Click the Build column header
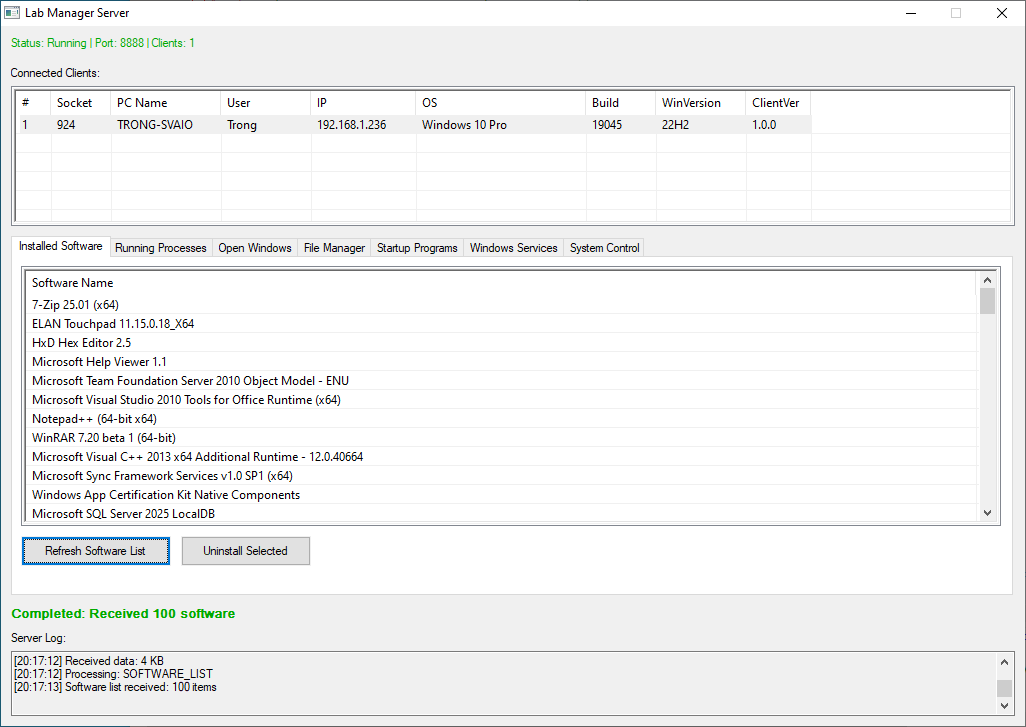 pos(620,103)
